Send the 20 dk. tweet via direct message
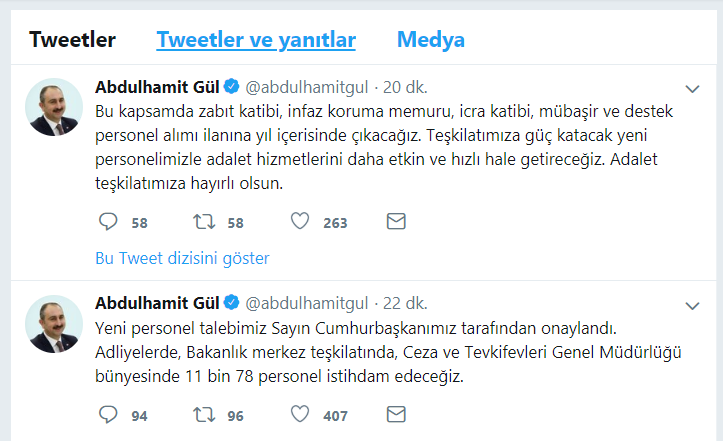This screenshot has width=723, height=441. 396,221
